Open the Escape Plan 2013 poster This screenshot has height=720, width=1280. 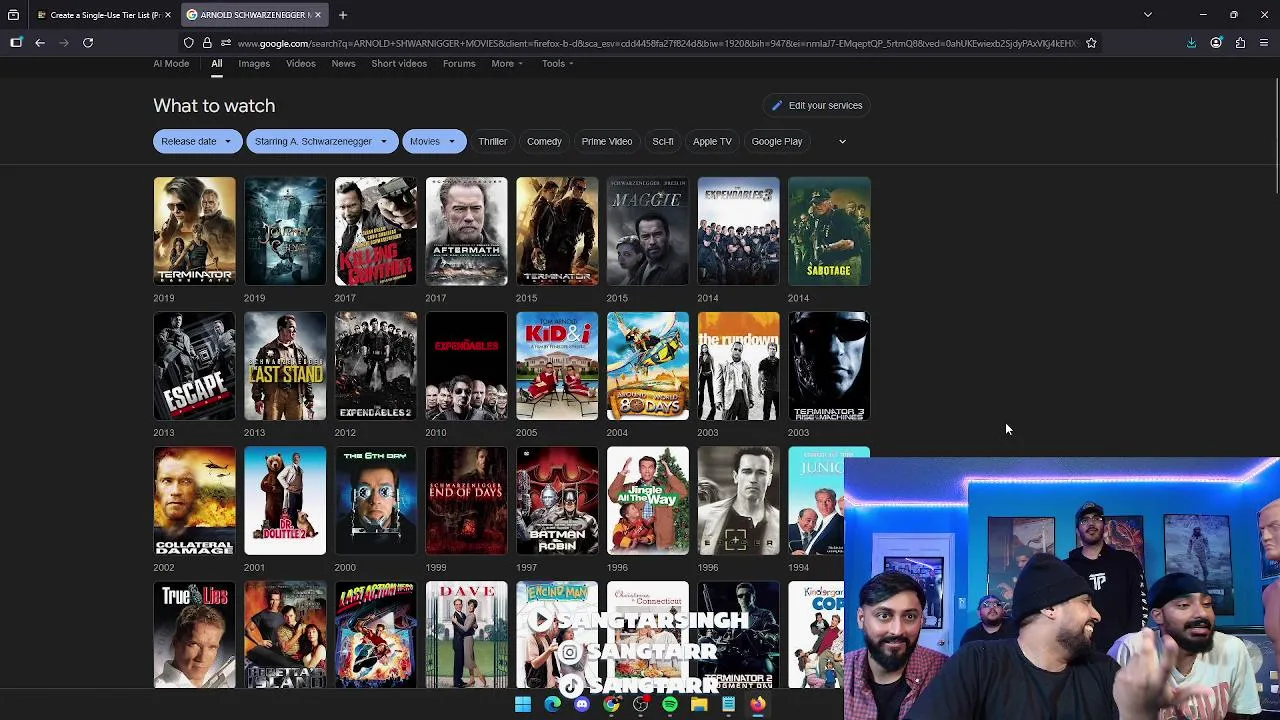point(194,366)
